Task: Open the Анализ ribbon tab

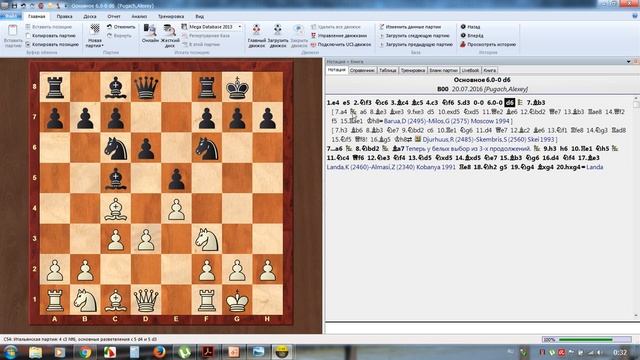Action: coord(139,16)
